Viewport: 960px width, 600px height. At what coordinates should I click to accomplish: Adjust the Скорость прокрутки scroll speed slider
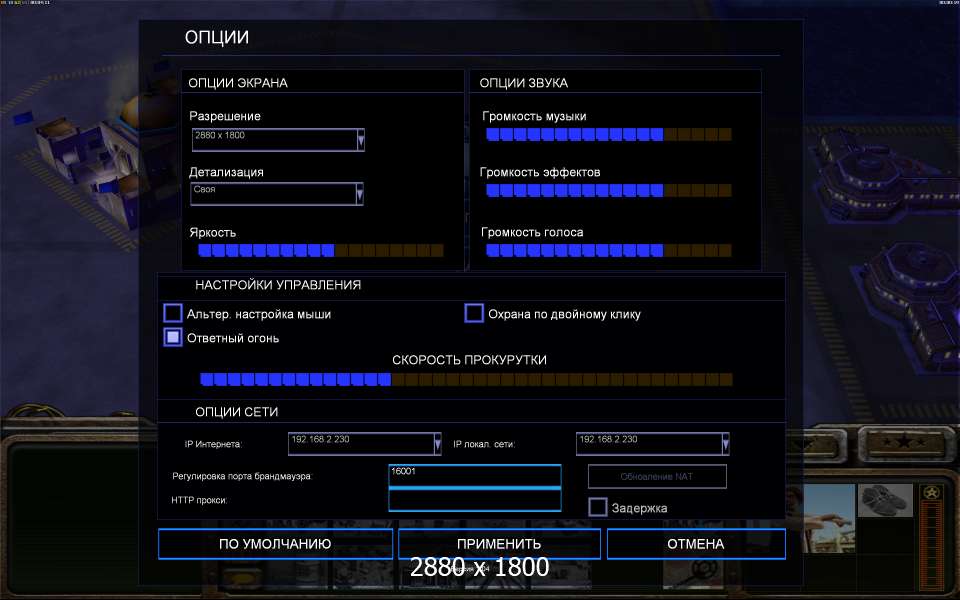pos(467,380)
